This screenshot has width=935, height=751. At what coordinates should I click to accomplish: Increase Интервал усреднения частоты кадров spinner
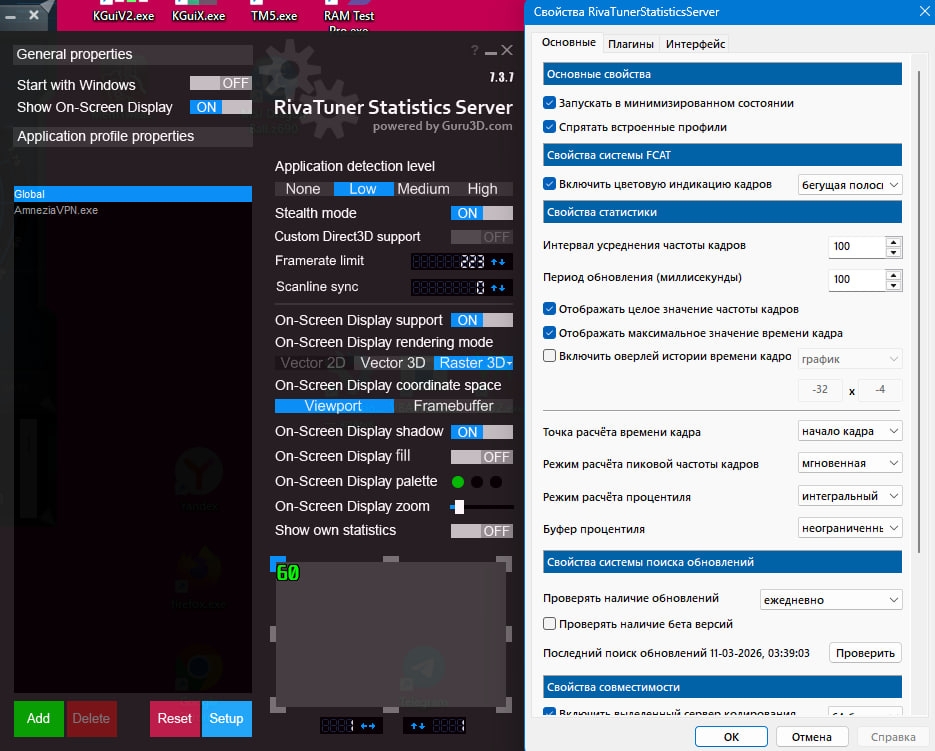pos(893,242)
